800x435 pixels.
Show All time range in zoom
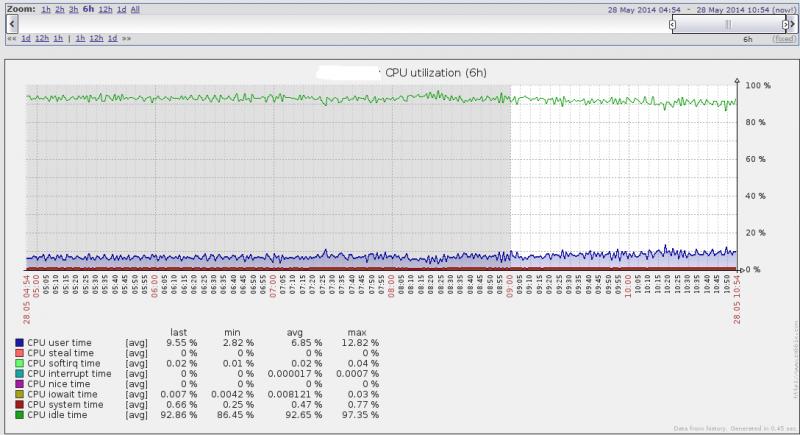pyautogui.click(x=135, y=9)
